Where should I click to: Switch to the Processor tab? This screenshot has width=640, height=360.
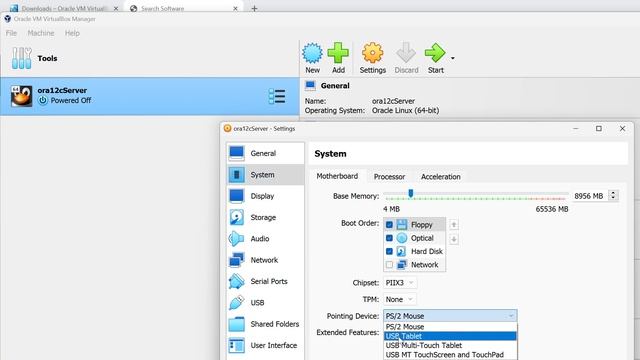[x=389, y=177]
